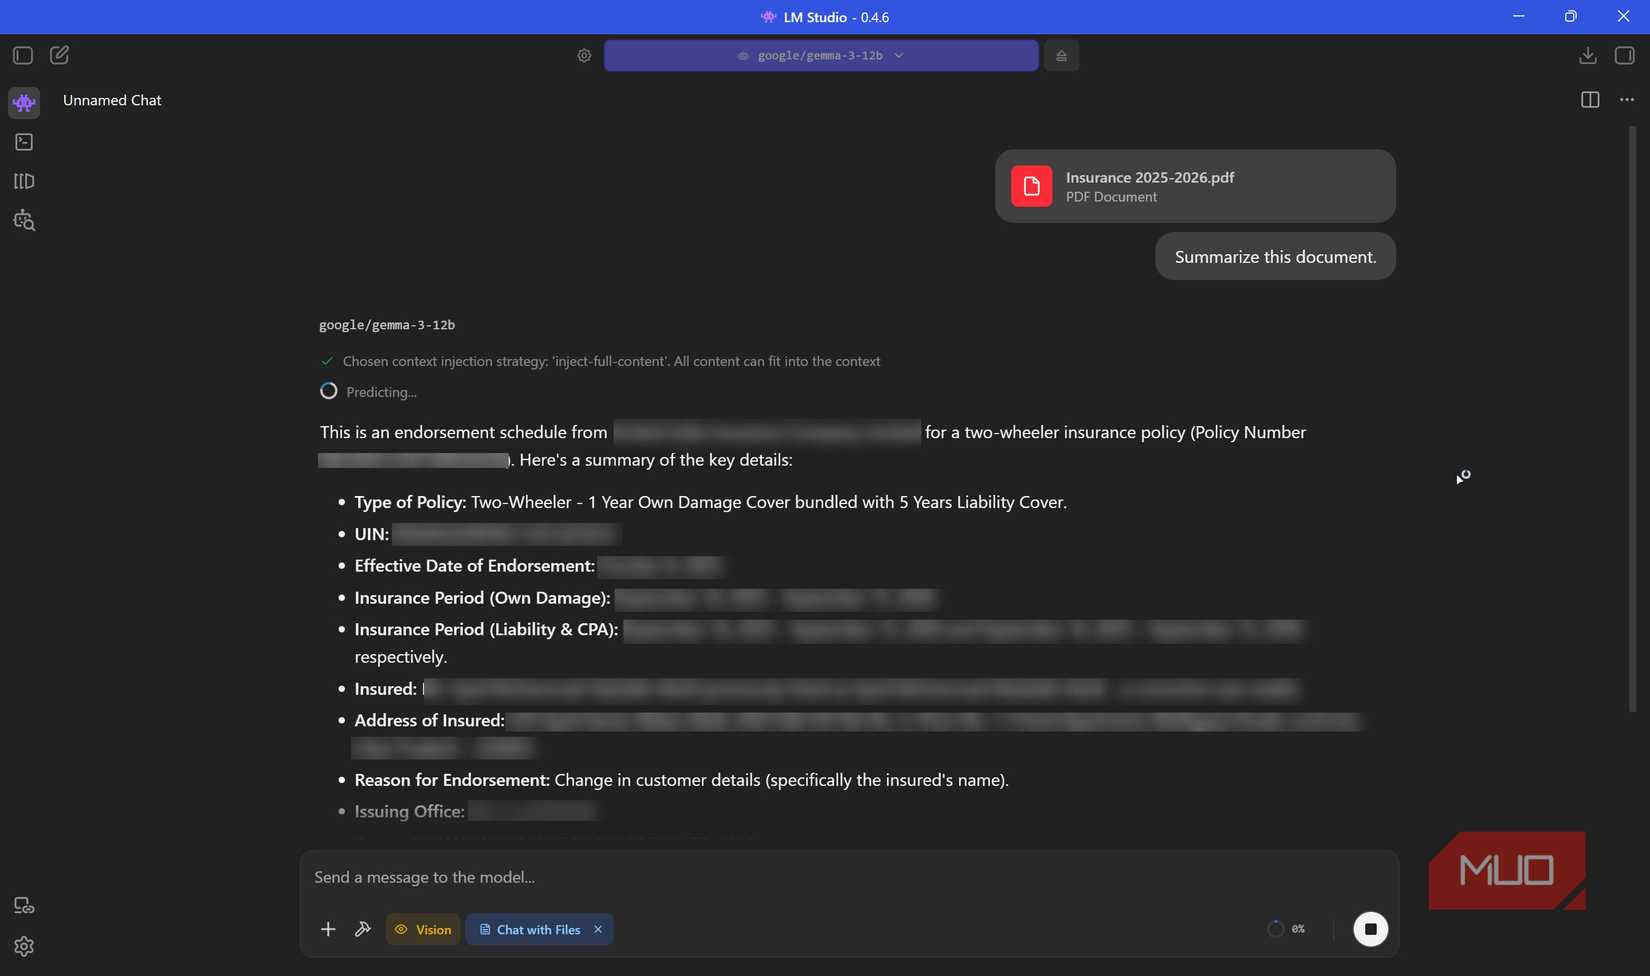Open the Insurance 2025-2026.pdf attachment

coord(1195,186)
